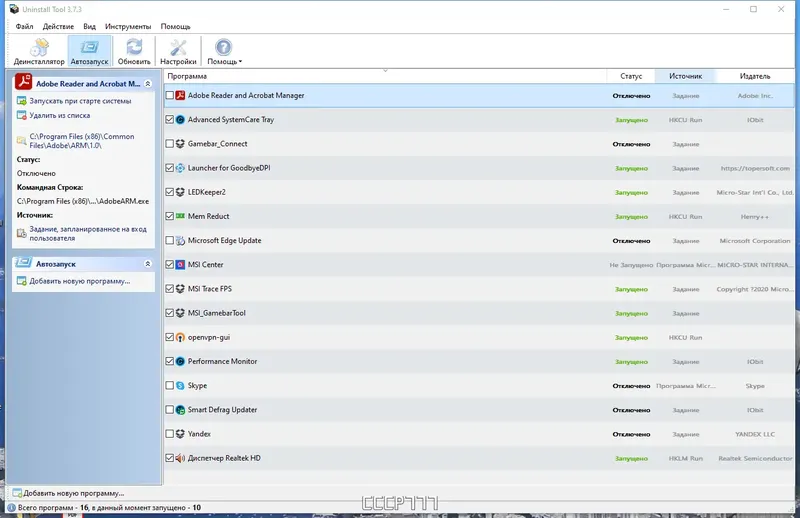Click the Henry++ publisher cell
Viewport: 800px width, 518px height.
755,217
